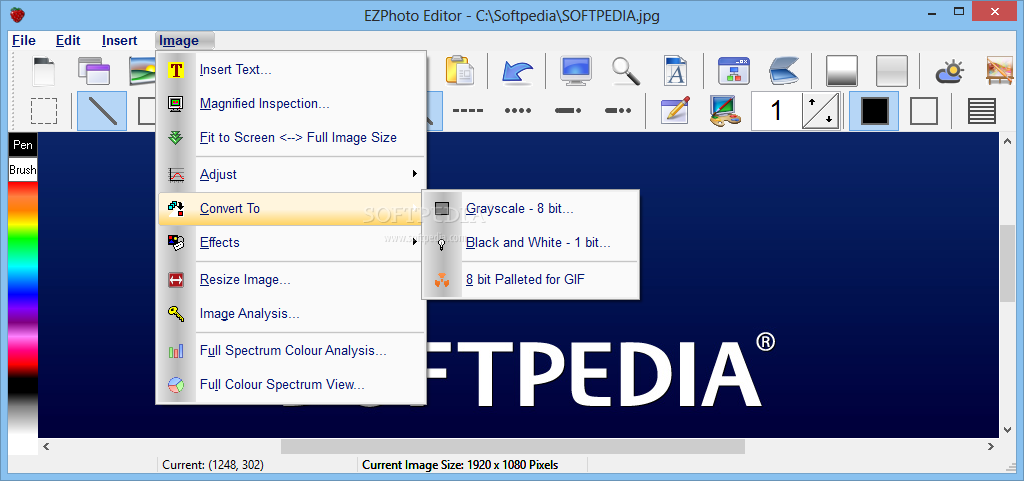Click the line width value field showing 1
Image resolution: width=1024 pixels, height=481 pixels.
point(776,111)
